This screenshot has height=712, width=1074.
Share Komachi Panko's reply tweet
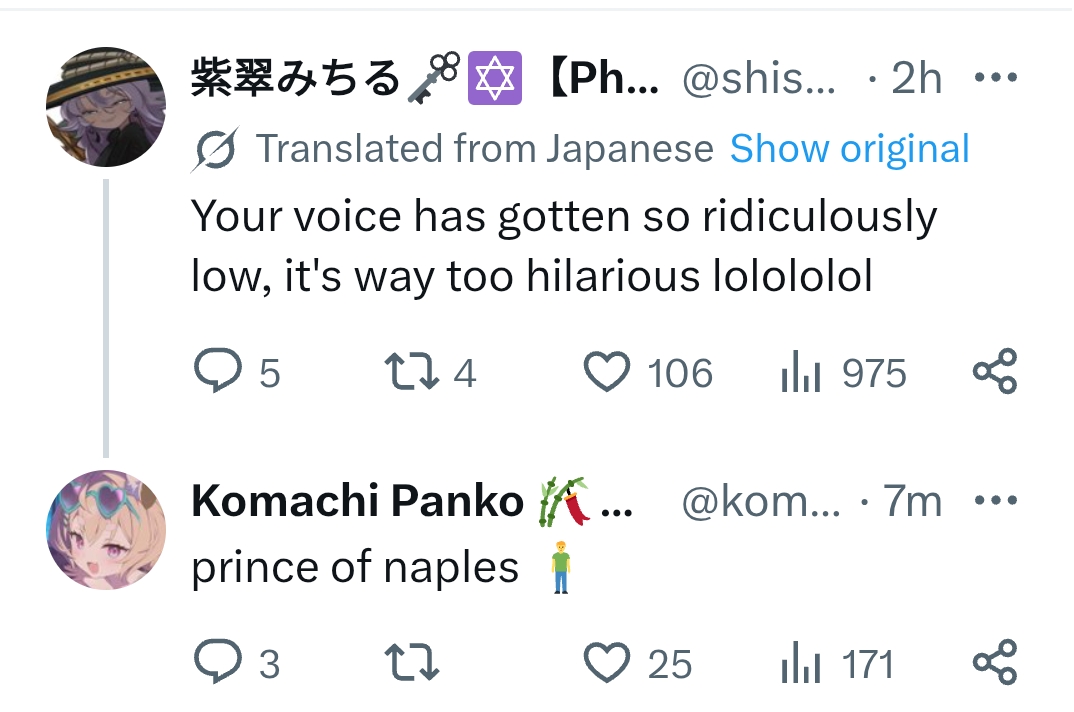pyautogui.click(x=994, y=662)
